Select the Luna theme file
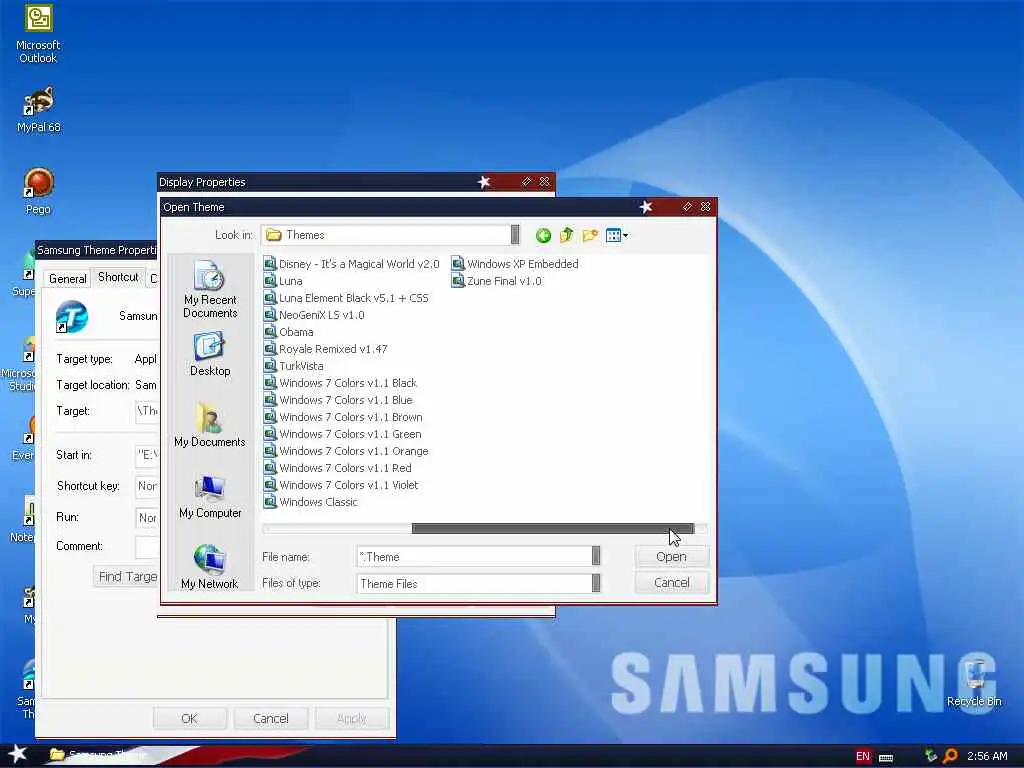Viewport: 1024px width, 768px height. coord(283,281)
